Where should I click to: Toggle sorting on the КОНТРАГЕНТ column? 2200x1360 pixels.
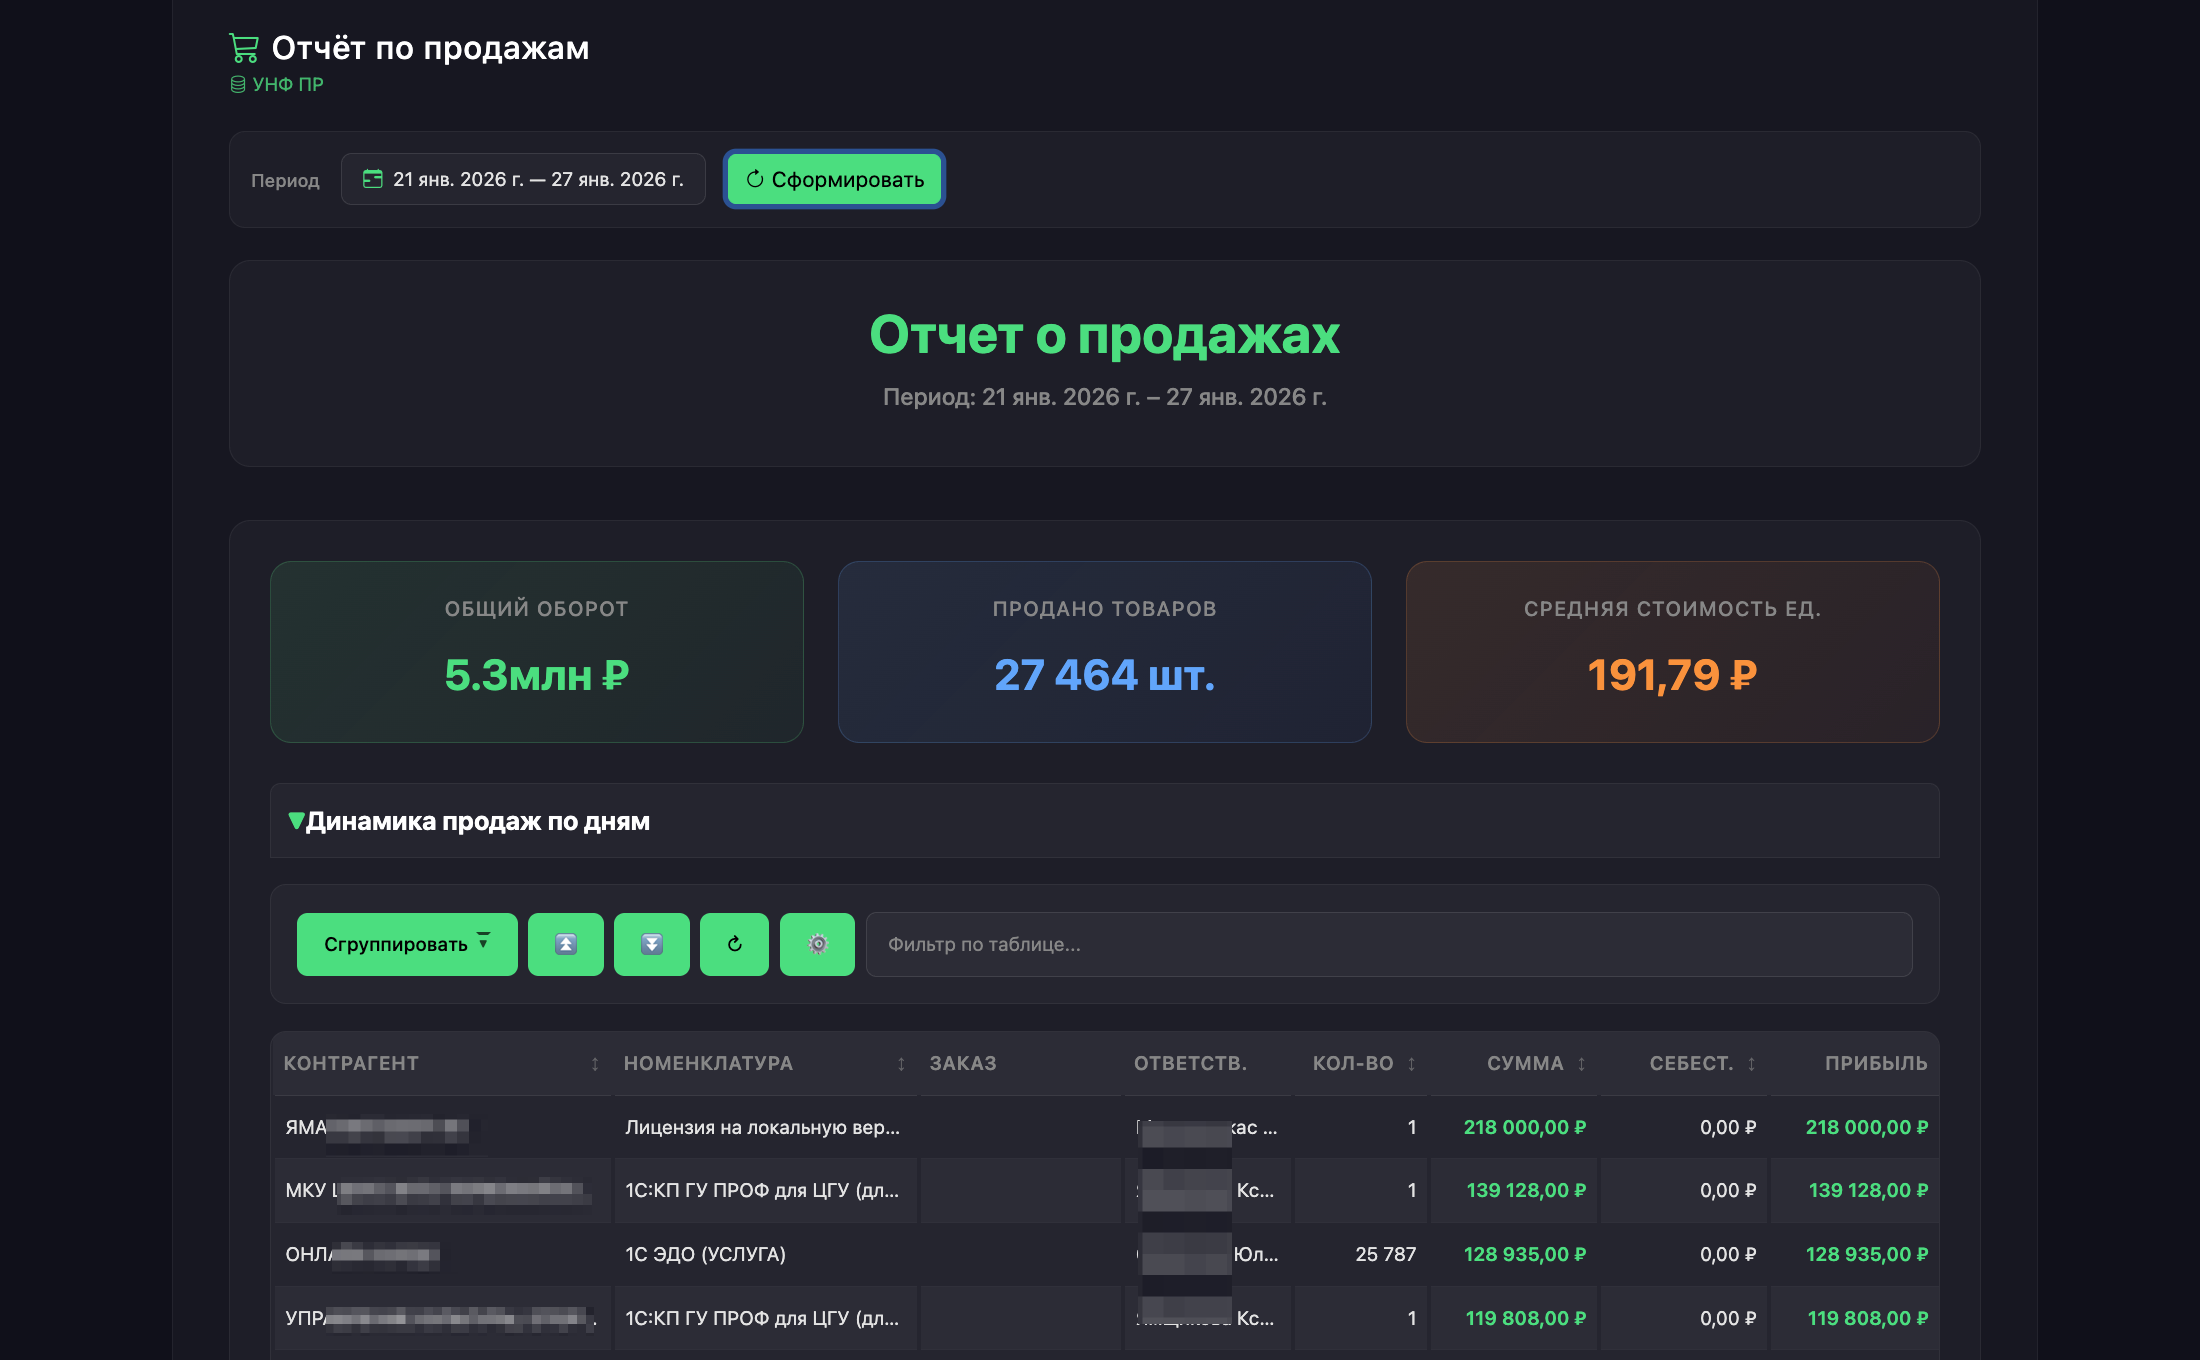coord(594,1063)
